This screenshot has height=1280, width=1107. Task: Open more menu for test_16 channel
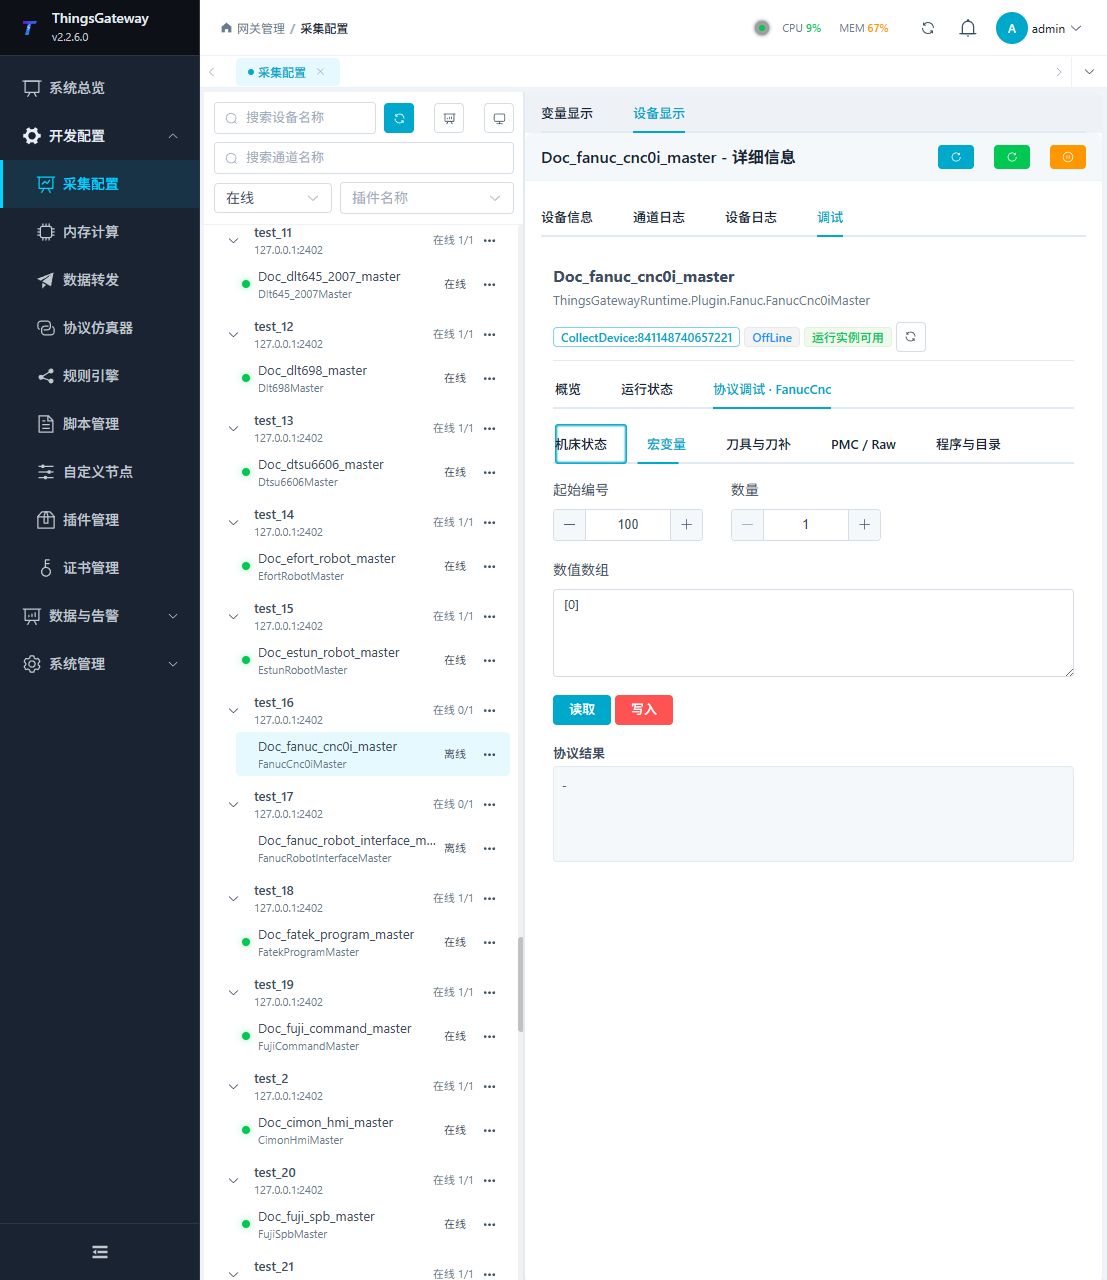[x=489, y=710]
